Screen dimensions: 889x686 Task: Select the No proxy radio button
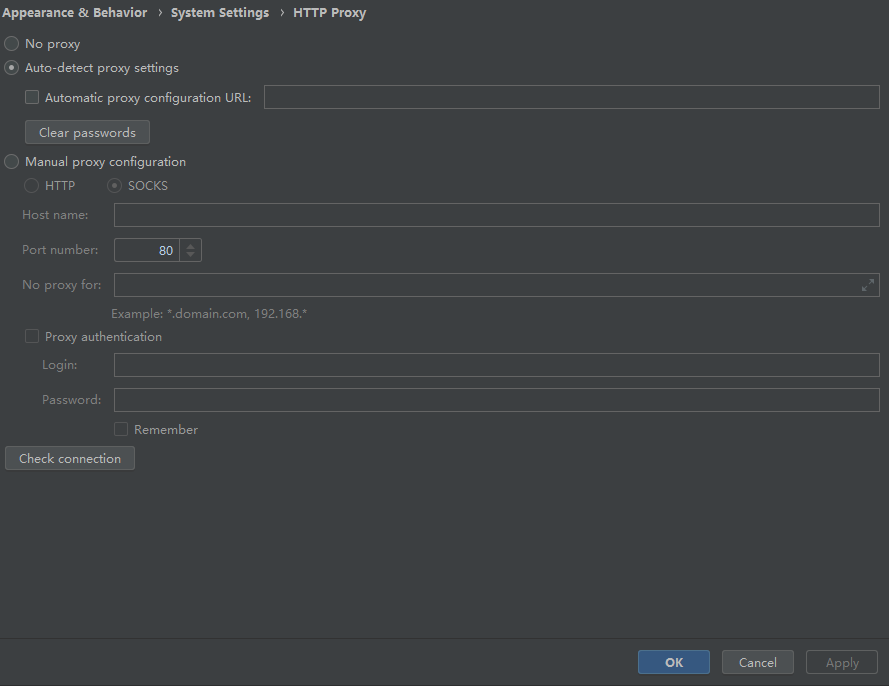pyautogui.click(x=11, y=44)
